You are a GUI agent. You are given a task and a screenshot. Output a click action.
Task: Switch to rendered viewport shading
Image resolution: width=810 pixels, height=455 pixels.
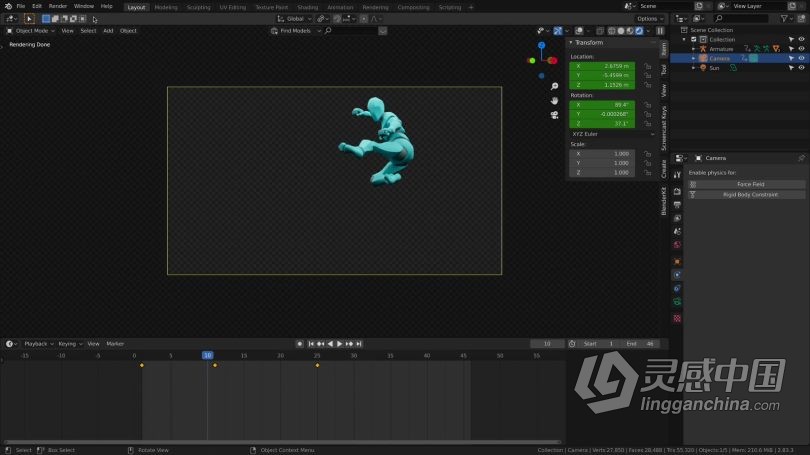coord(639,31)
